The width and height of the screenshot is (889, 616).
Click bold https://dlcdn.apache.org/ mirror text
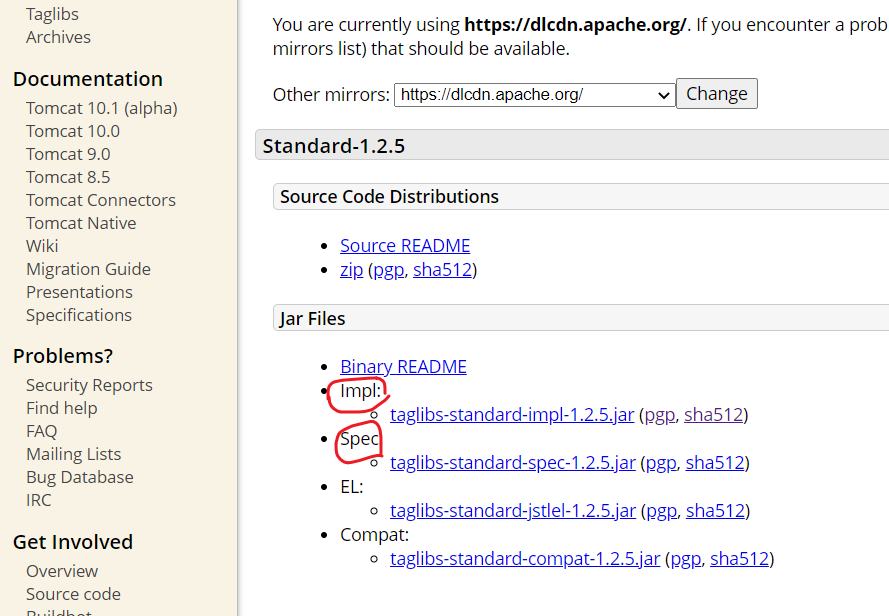click(575, 25)
